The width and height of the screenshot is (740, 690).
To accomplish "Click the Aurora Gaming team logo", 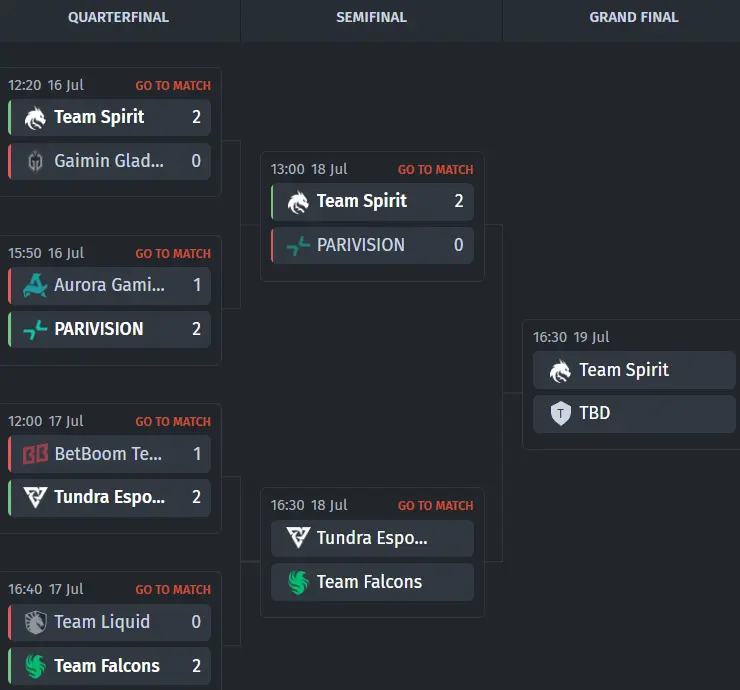I will click(35, 286).
